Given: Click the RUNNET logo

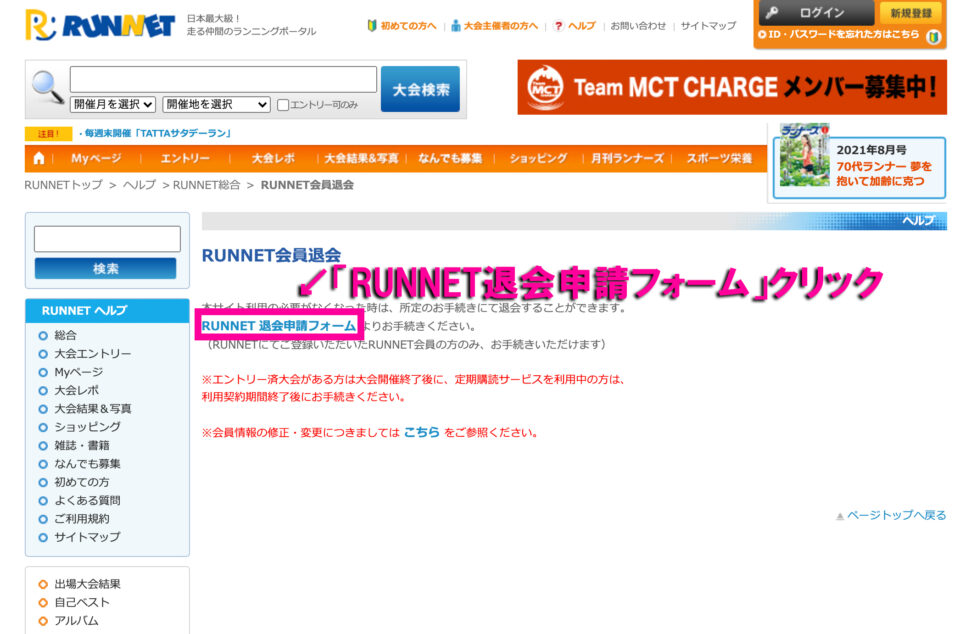Looking at the screenshot, I should pyautogui.click(x=100, y=26).
